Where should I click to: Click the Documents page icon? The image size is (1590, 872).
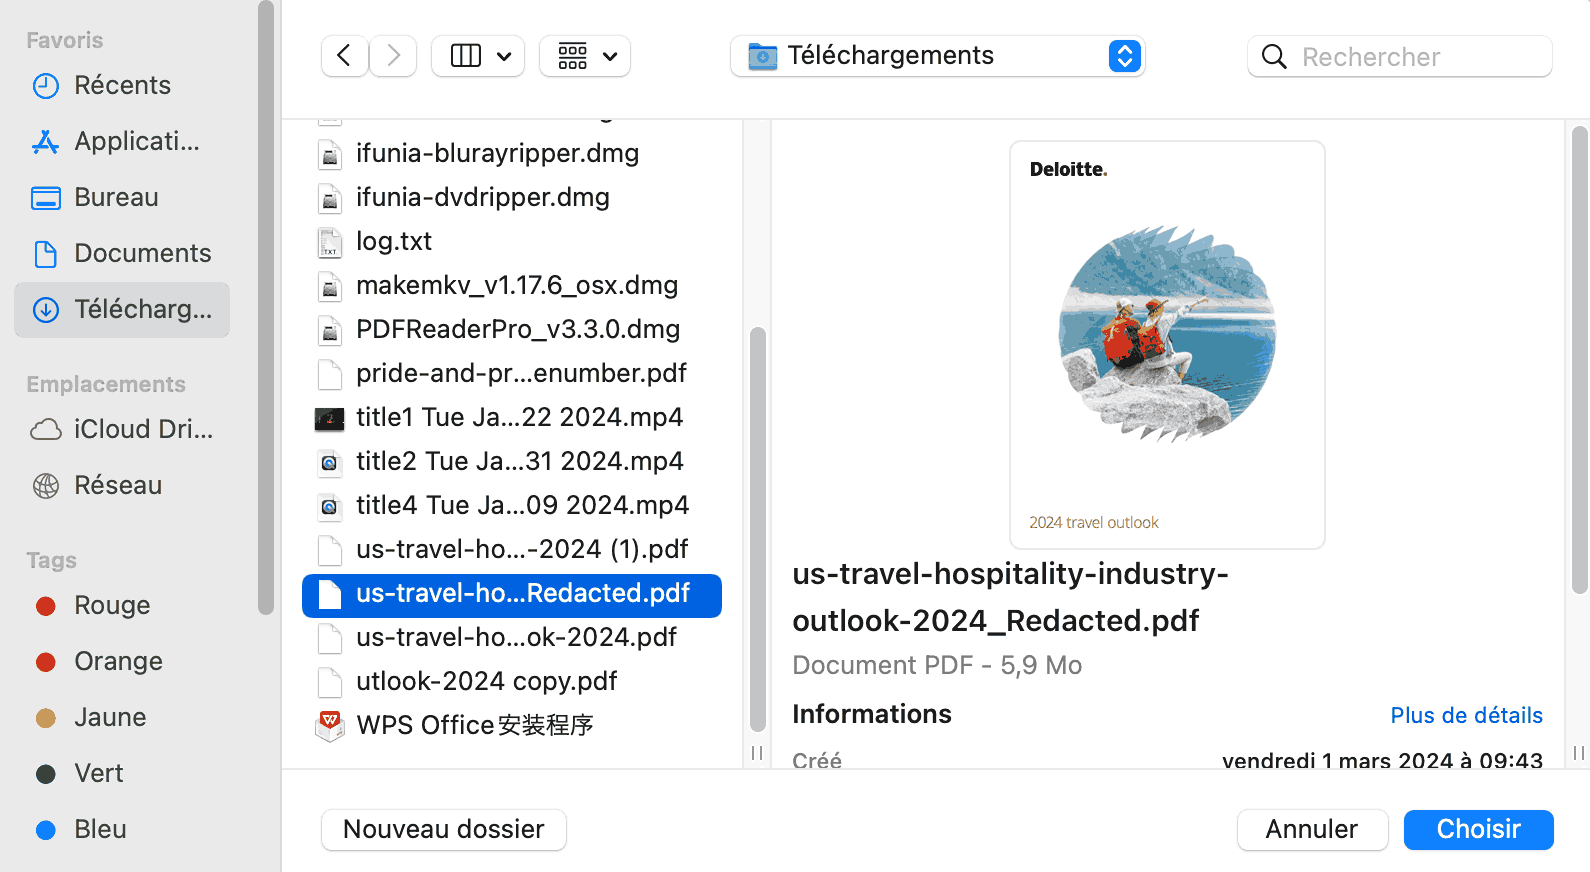click(x=46, y=254)
